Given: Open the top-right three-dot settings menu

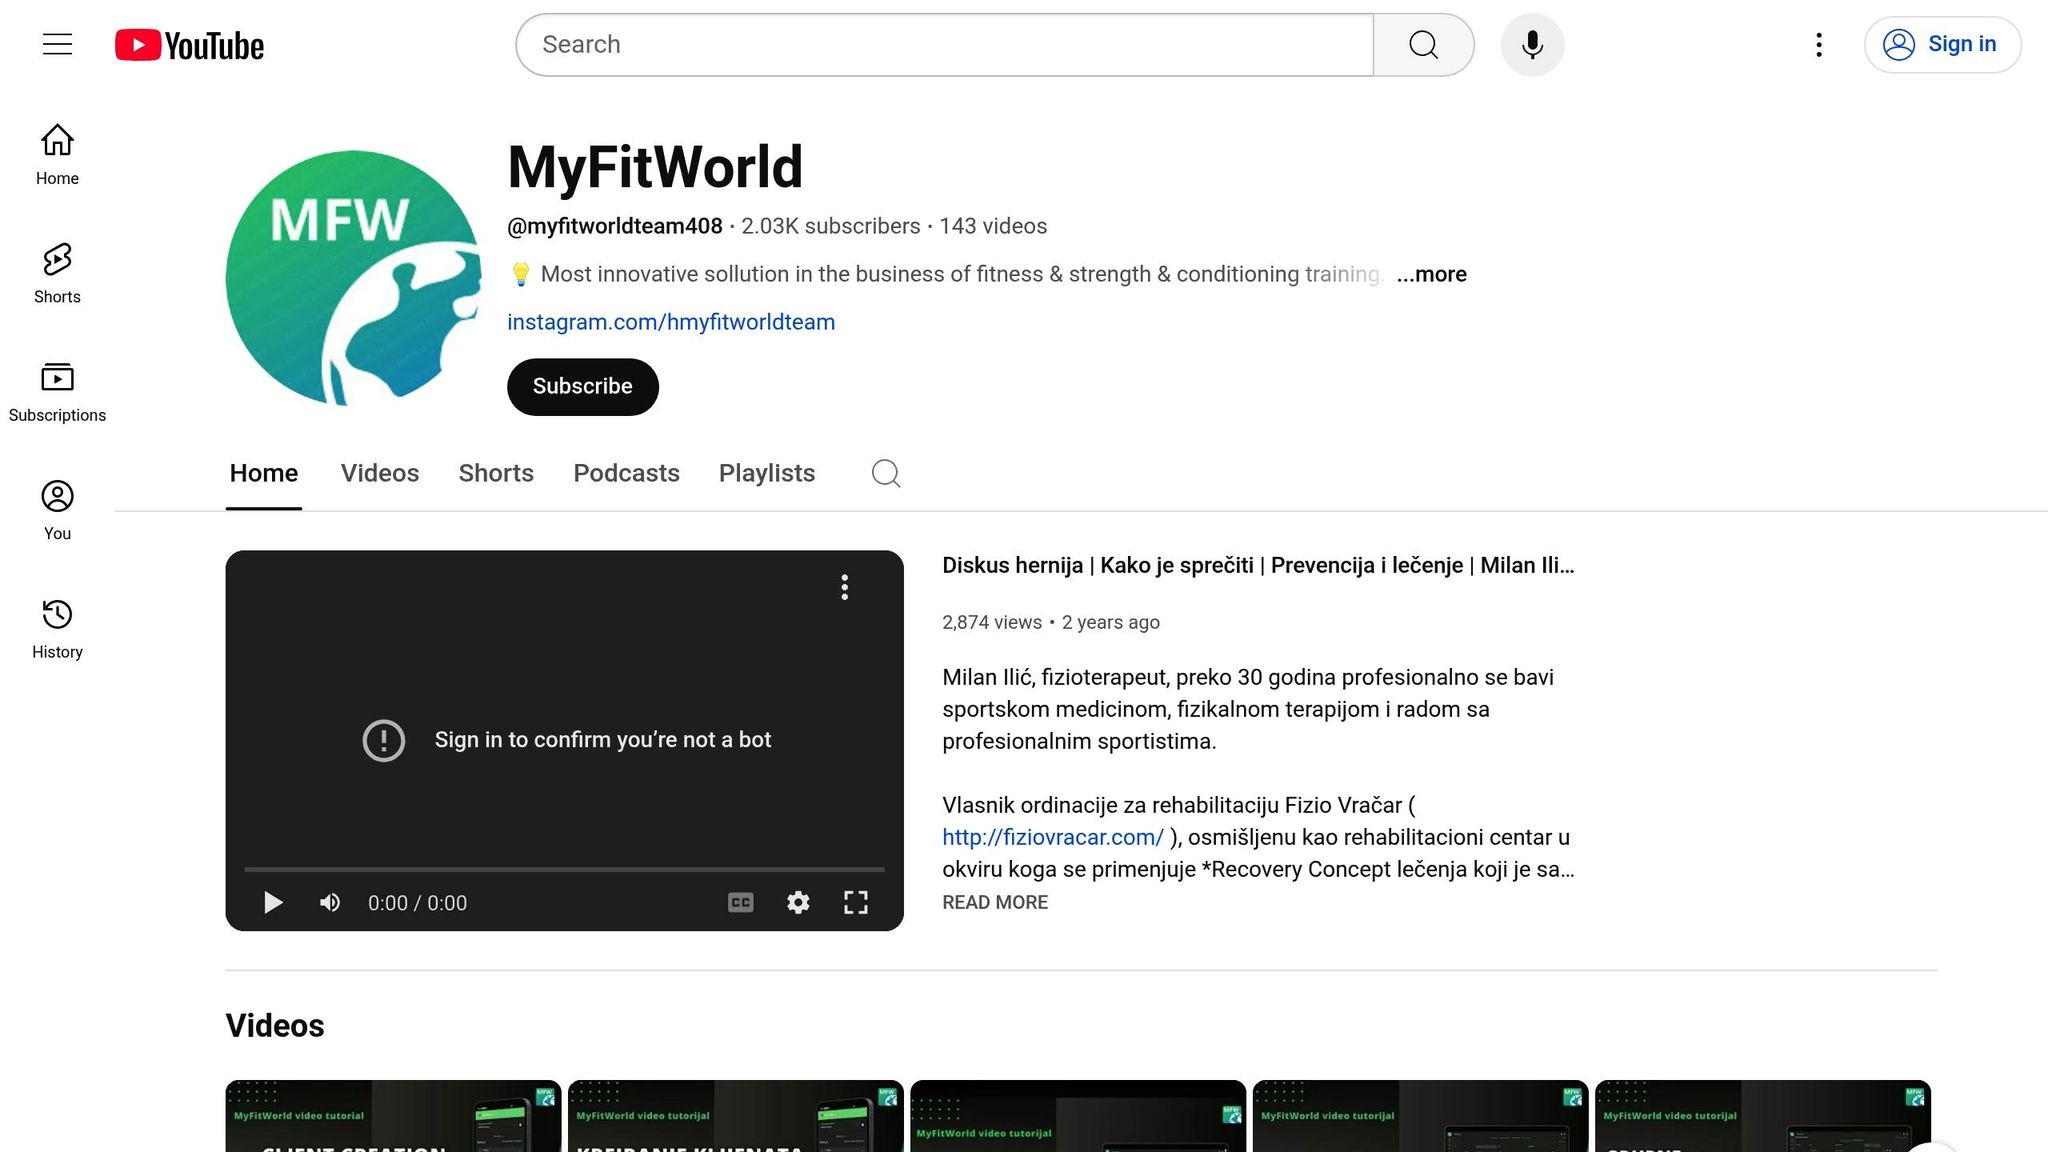Looking at the screenshot, I should click(1818, 45).
